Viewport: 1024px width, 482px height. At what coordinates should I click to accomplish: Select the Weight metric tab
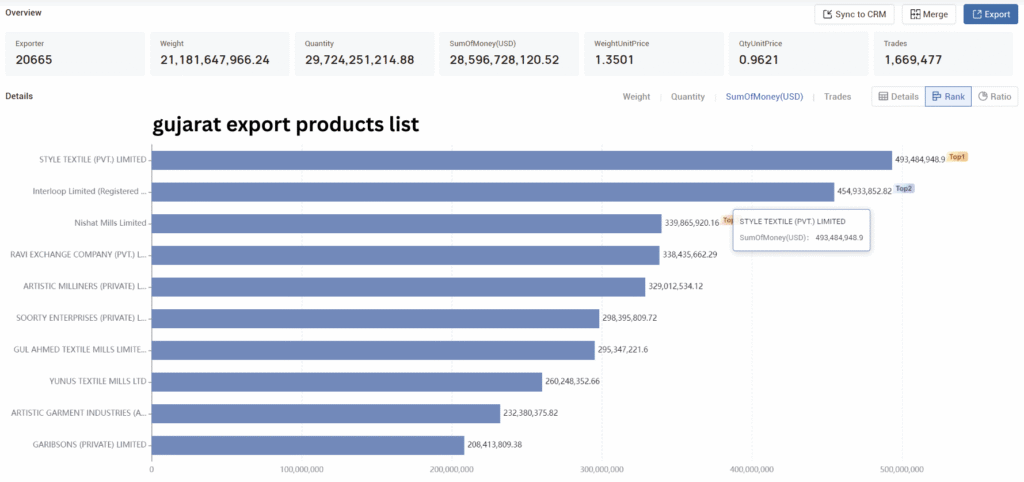pyautogui.click(x=636, y=97)
